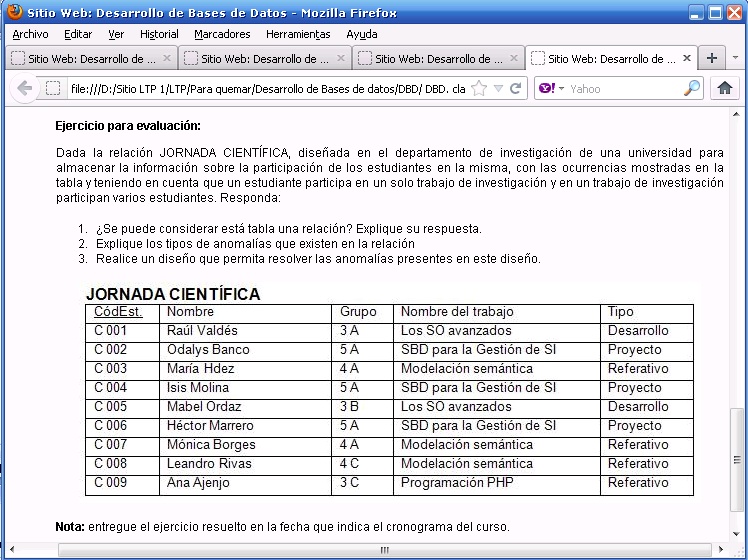Click the search magnifier icon in Yahoo box
This screenshot has width=748, height=560.
[x=692, y=89]
